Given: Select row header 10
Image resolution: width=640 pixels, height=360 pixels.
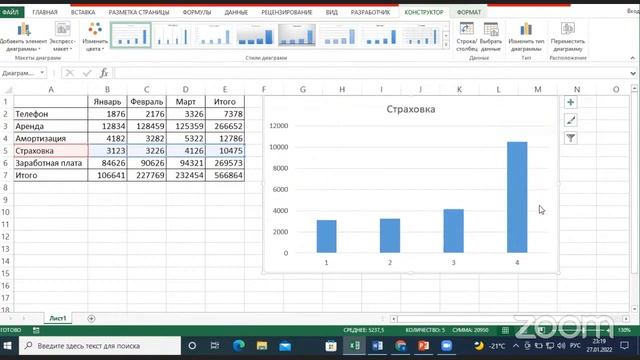Looking at the screenshot, I should (6, 212).
